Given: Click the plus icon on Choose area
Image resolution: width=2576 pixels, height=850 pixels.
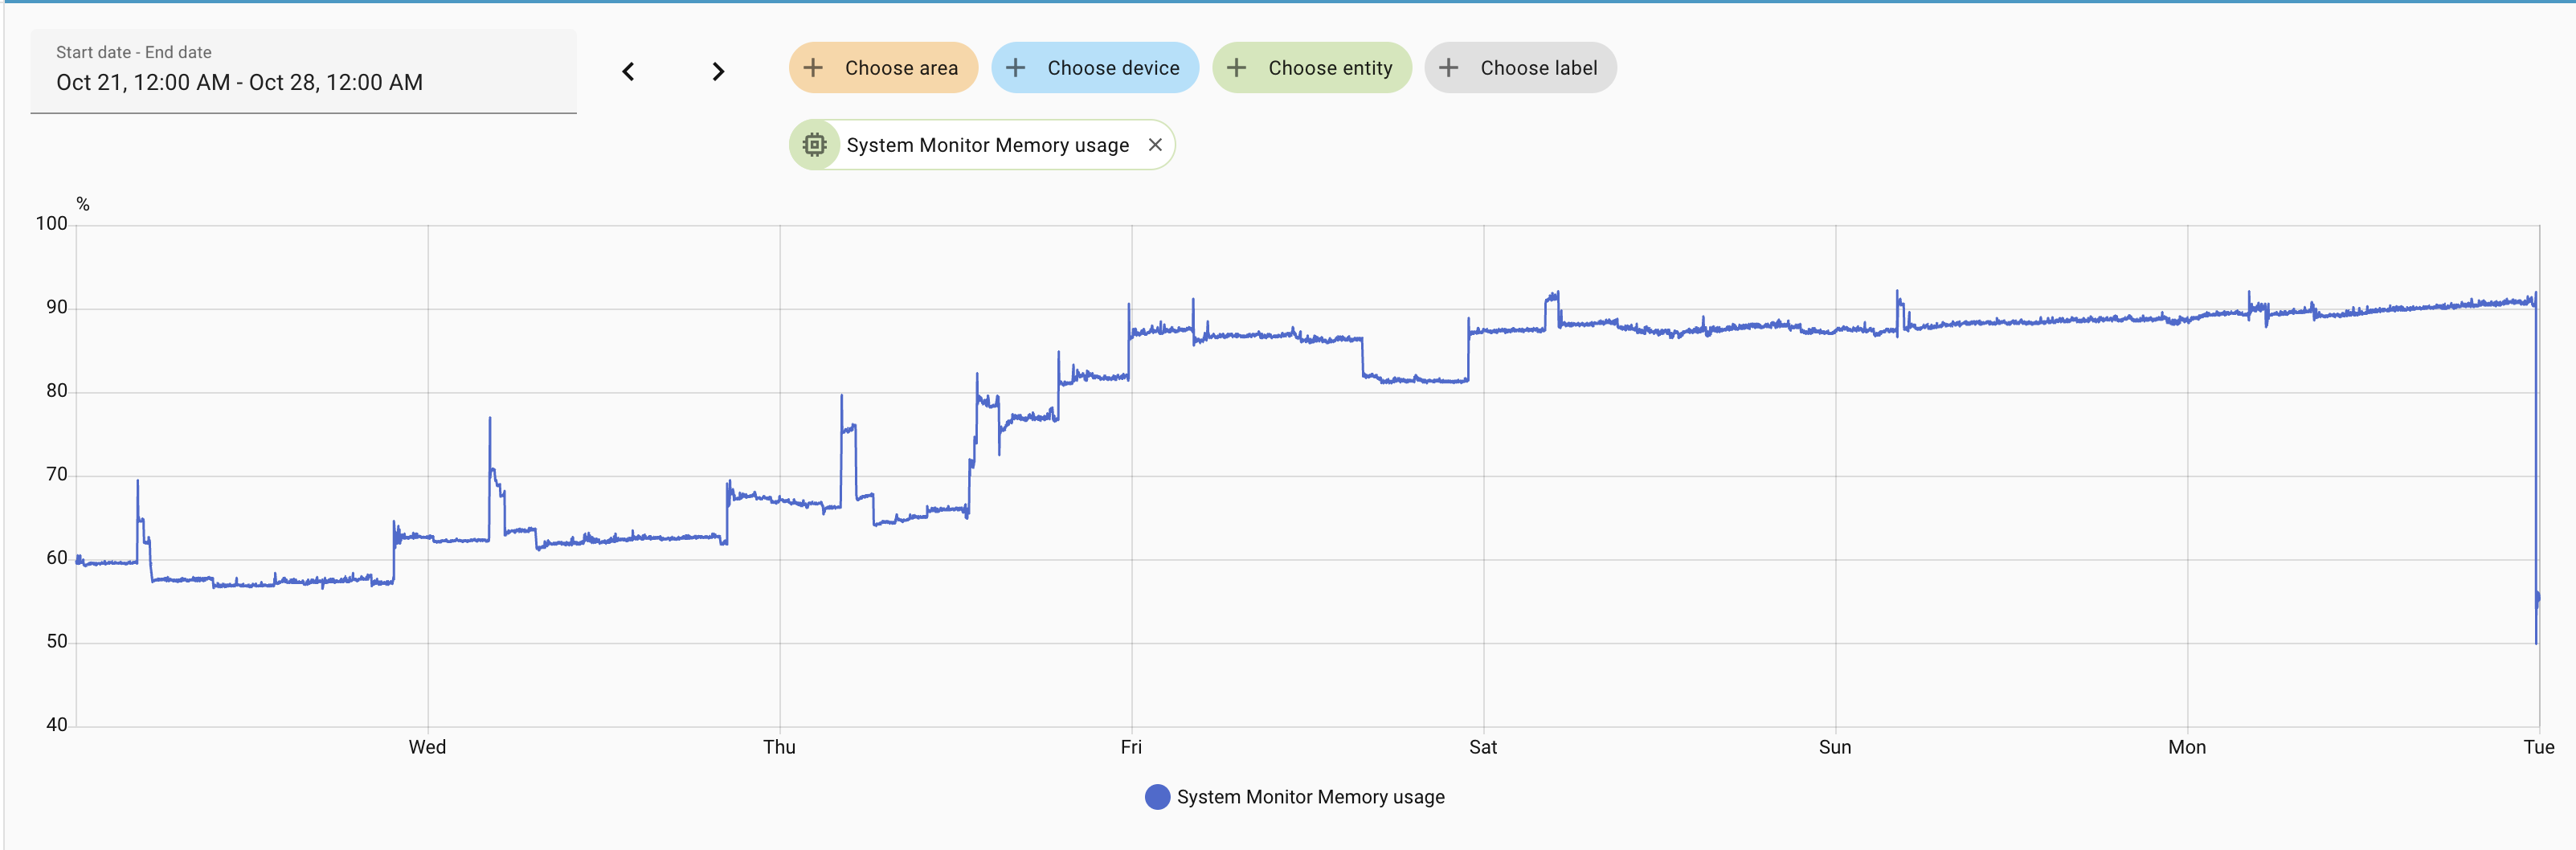Looking at the screenshot, I should coord(814,67).
